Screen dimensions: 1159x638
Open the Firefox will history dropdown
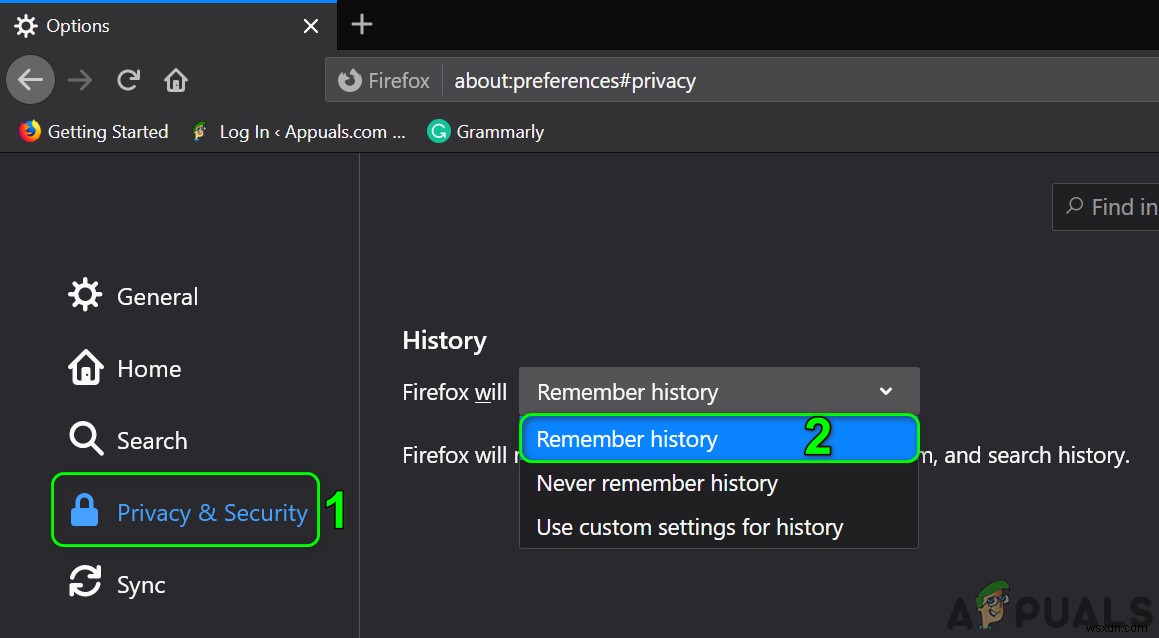[x=718, y=391]
